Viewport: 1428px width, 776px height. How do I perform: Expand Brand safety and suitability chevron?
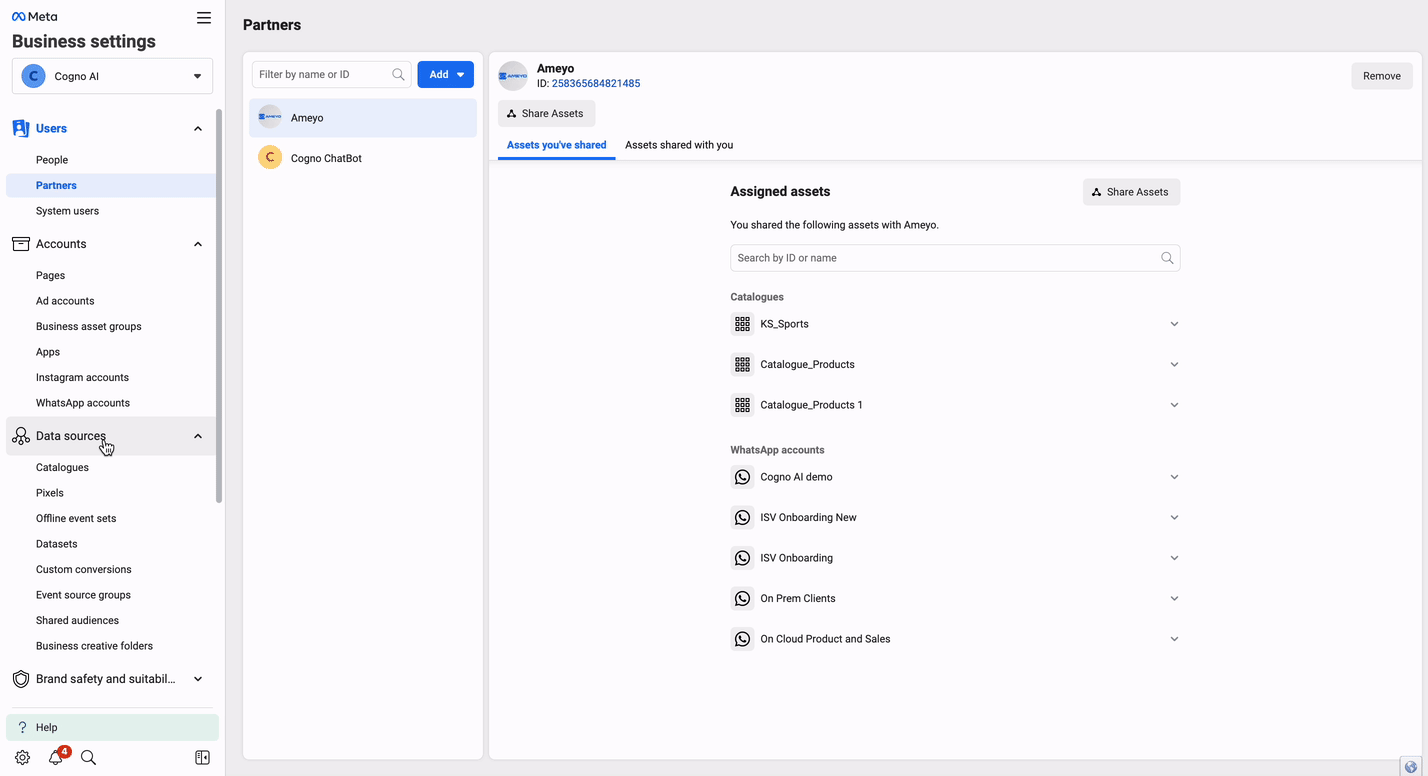[x=198, y=679]
